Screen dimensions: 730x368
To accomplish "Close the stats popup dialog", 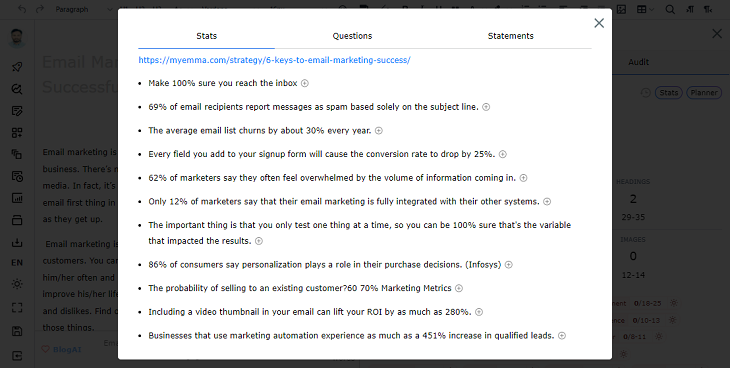I will point(599,23).
